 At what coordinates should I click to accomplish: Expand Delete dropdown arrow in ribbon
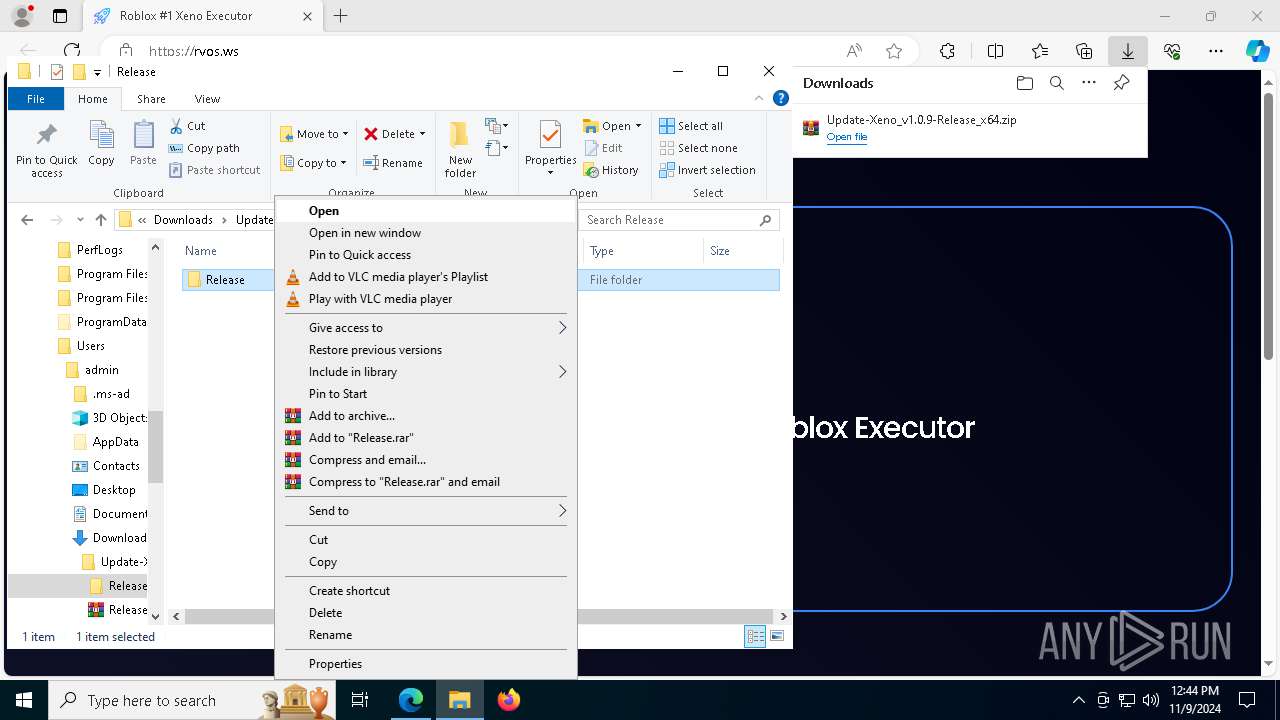click(x=422, y=134)
